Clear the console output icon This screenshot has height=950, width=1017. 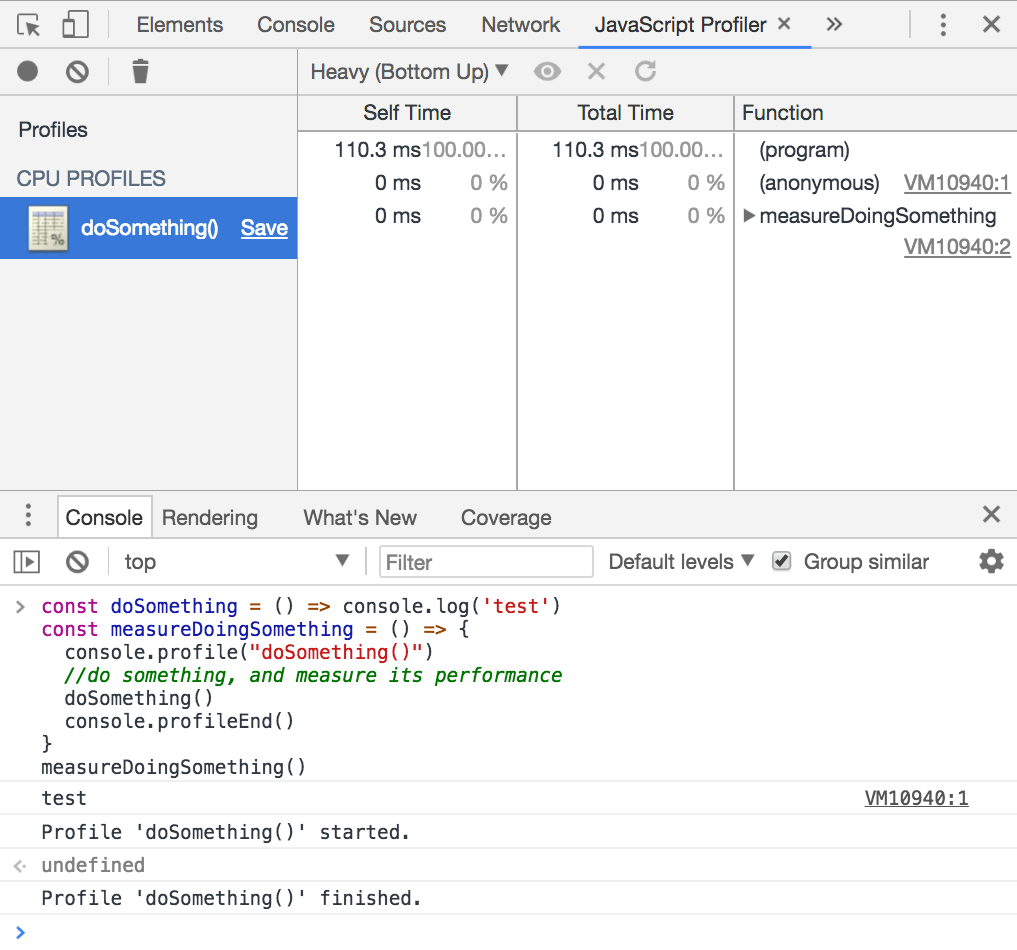(77, 562)
